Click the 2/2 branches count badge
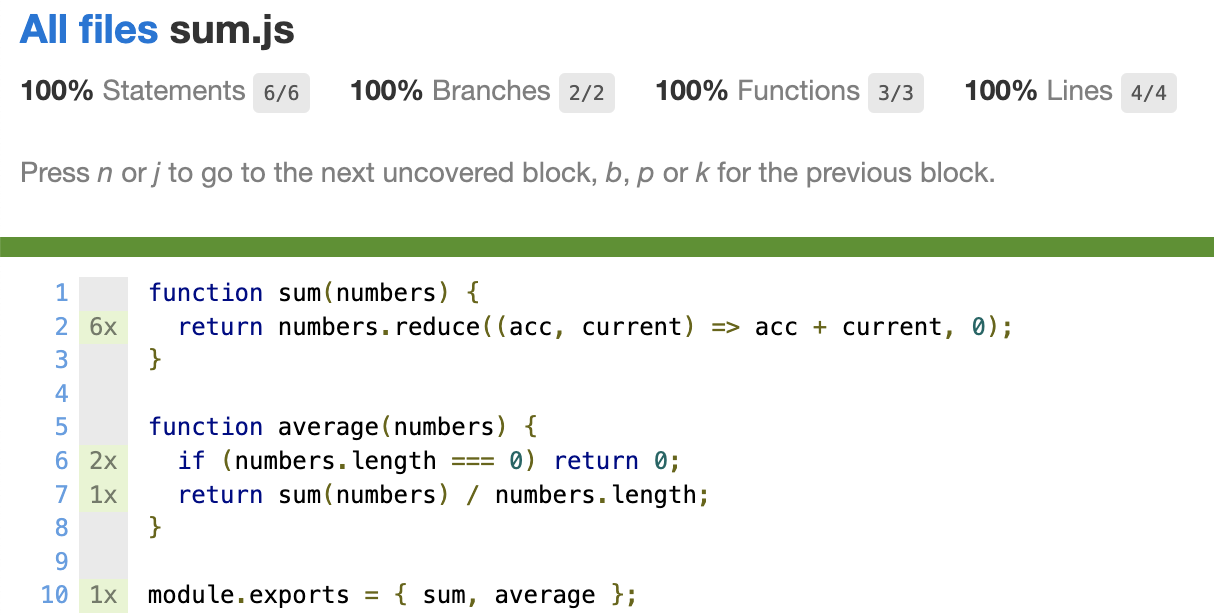Viewport: 1214px width, 616px height. [x=586, y=93]
